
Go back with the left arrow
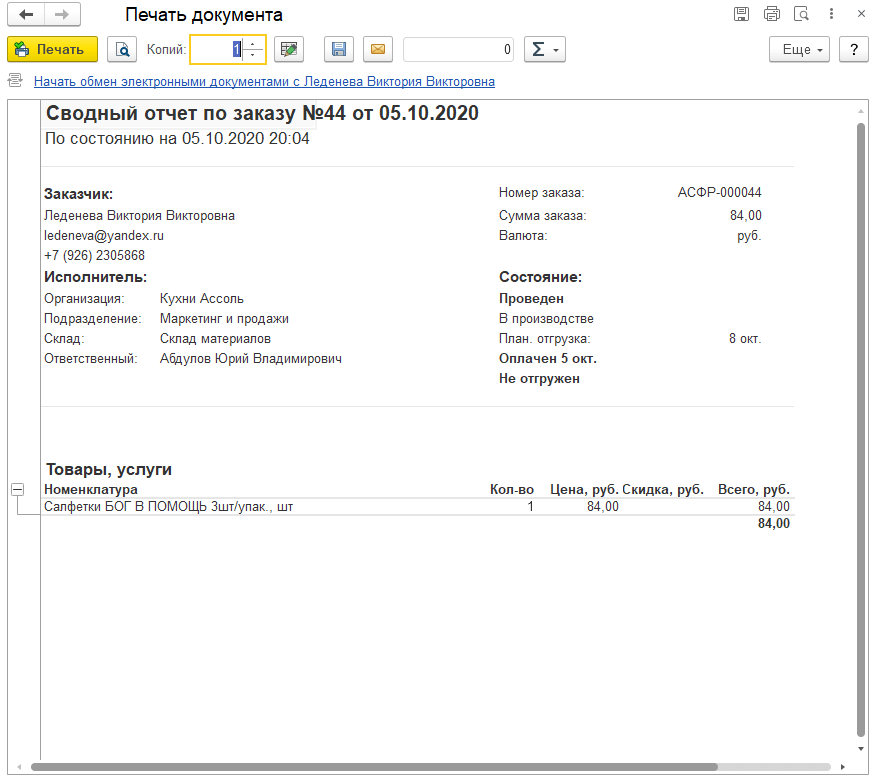[x=26, y=15]
